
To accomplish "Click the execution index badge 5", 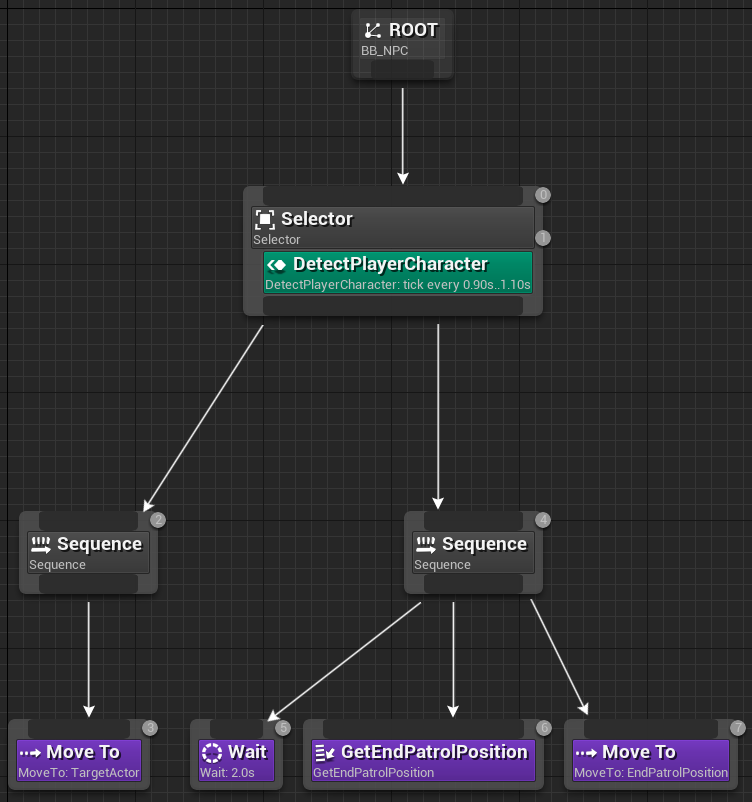I will (x=283, y=728).
